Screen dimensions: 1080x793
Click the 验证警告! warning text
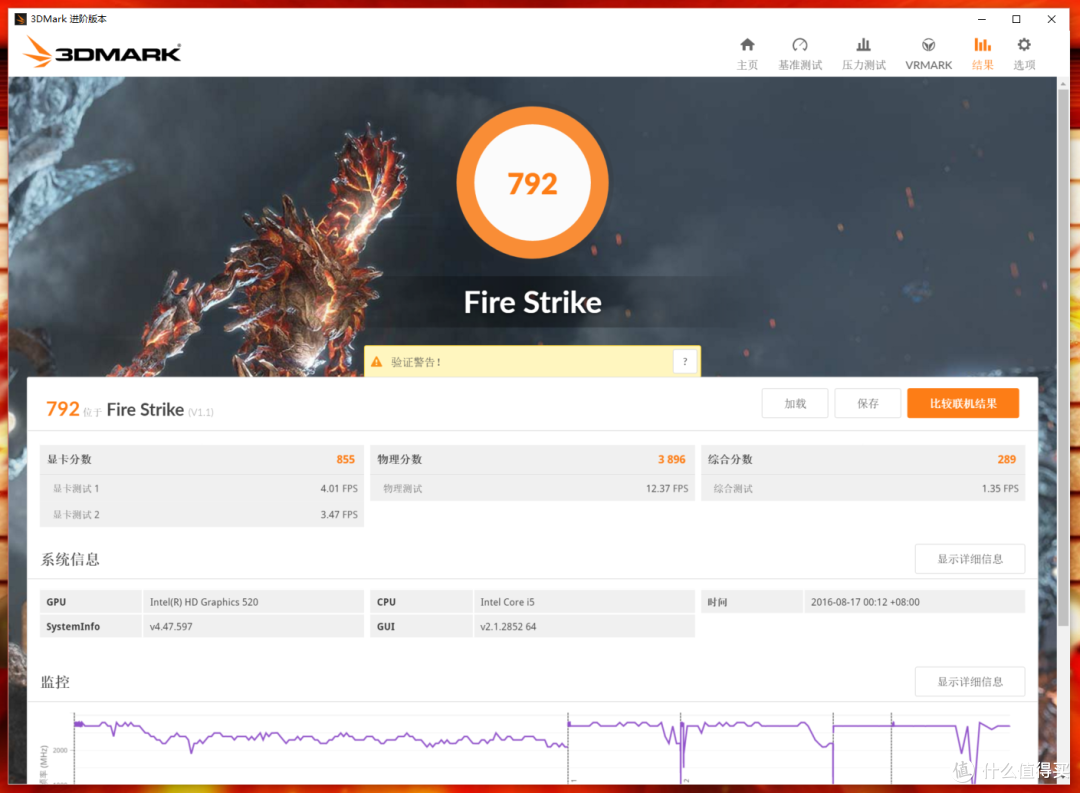(415, 362)
